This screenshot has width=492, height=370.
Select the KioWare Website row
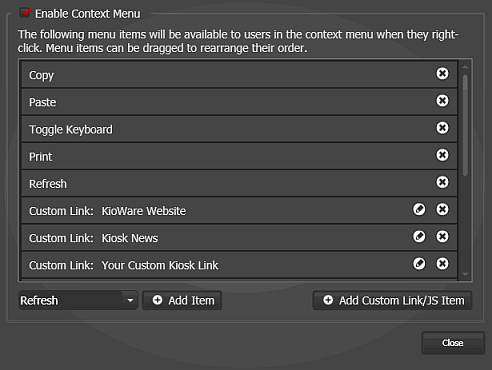pyautogui.click(x=239, y=210)
